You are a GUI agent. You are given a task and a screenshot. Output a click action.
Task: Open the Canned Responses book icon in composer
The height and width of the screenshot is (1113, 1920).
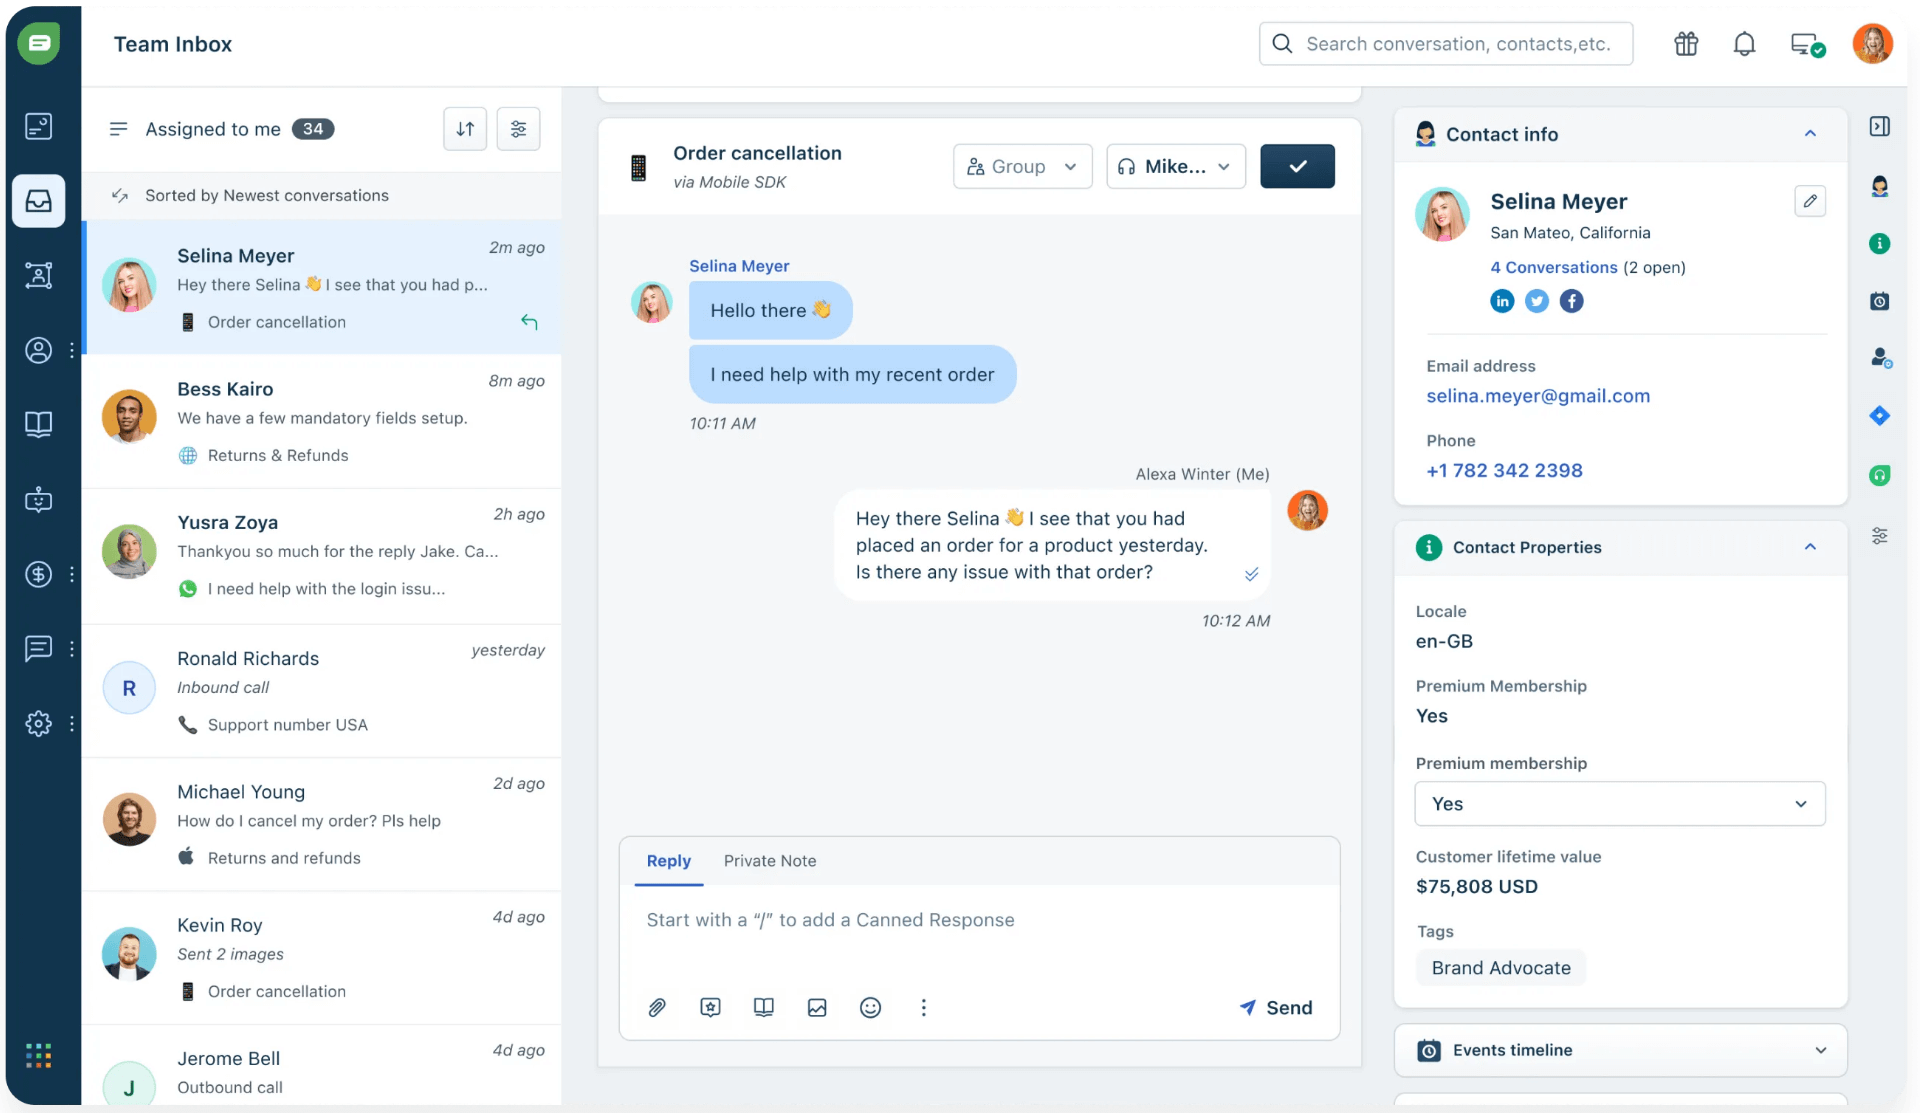(763, 1007)
